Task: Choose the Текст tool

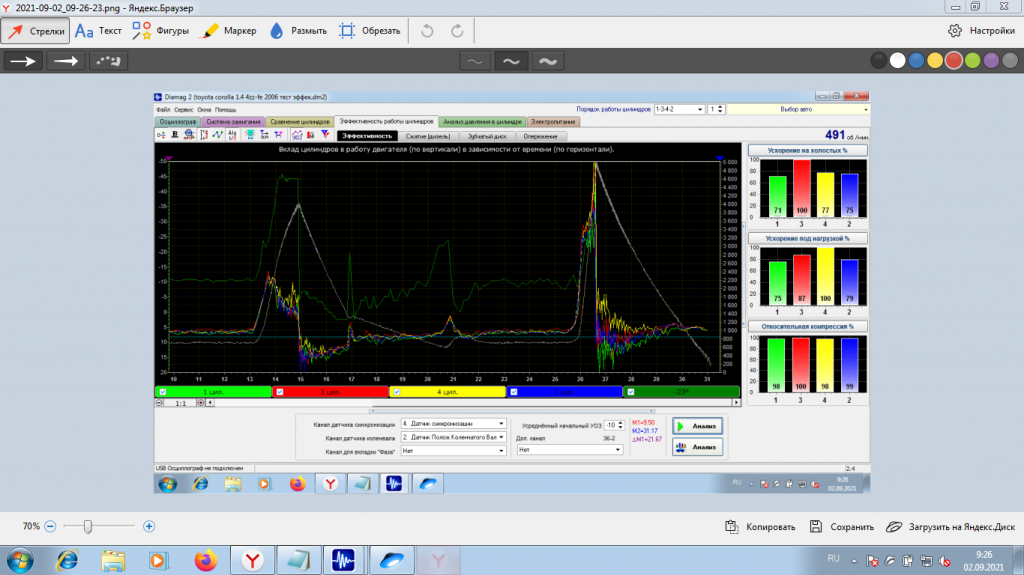Action: click(99, 31)
